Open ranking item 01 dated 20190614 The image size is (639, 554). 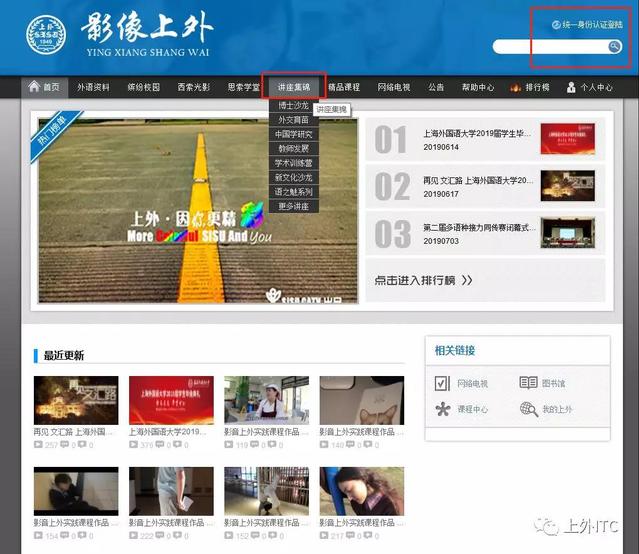pyautogui.click(x=485, y=139)
